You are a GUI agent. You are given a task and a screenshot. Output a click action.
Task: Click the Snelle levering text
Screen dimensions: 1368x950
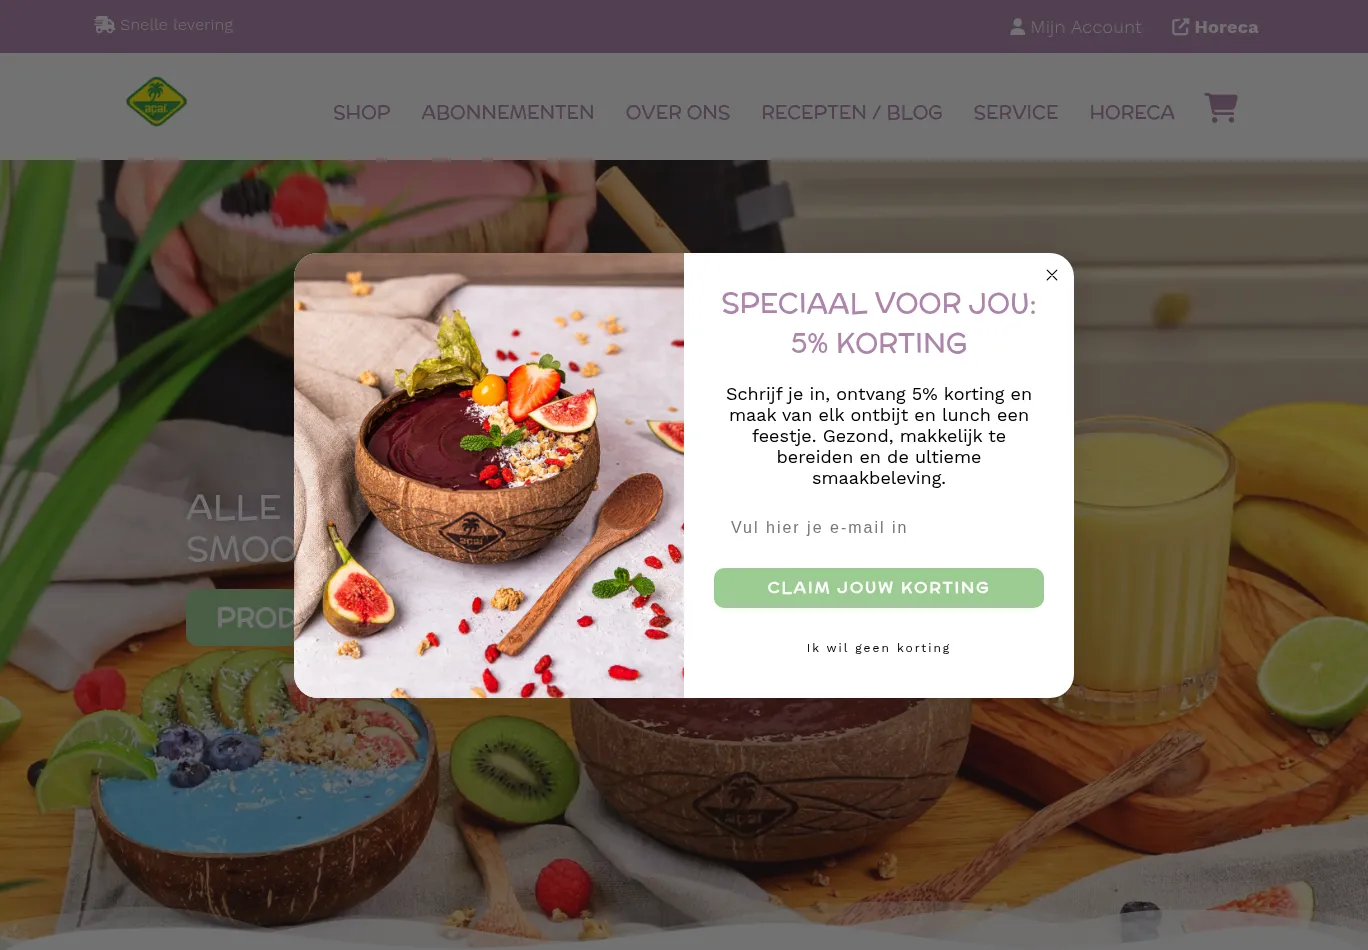point(176,25)
